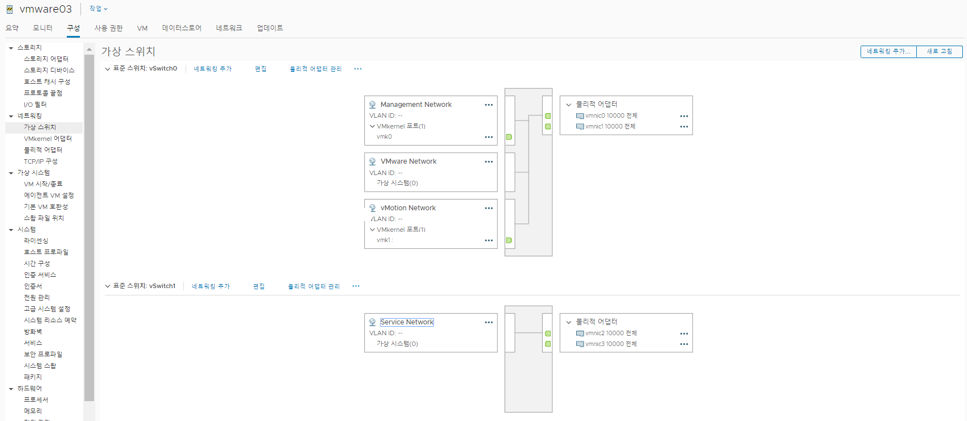Collapse VMkernel ports under Management Network
Image resolution: width=967 pixels, height=421 pixels.
pos(372,126)
